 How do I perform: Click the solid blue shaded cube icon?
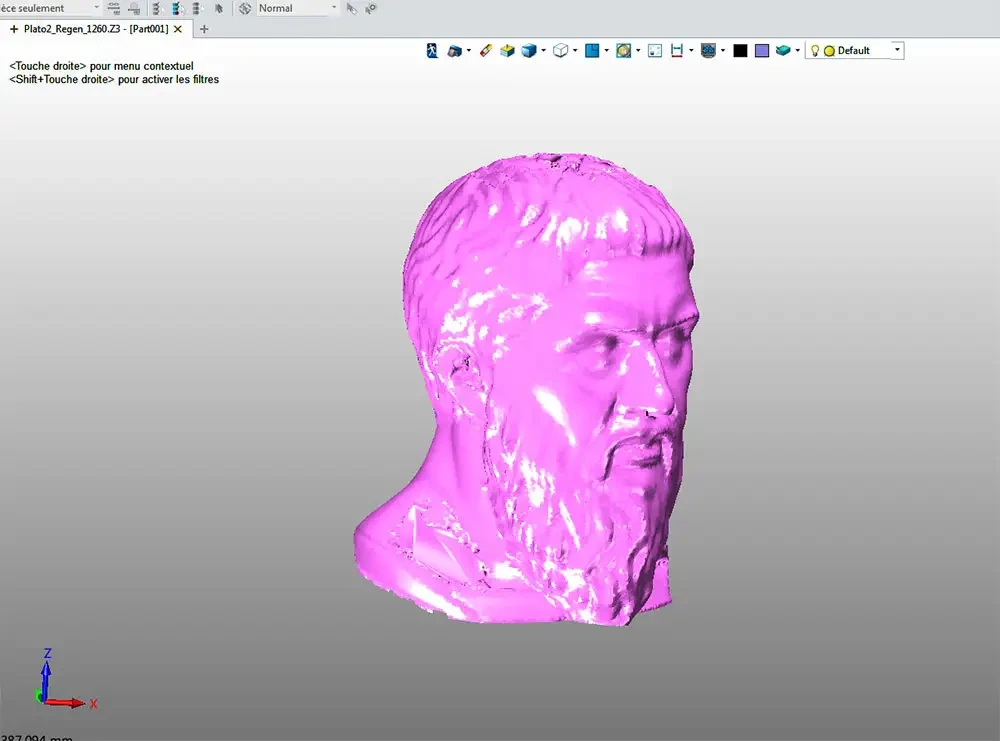pos(529,50)
